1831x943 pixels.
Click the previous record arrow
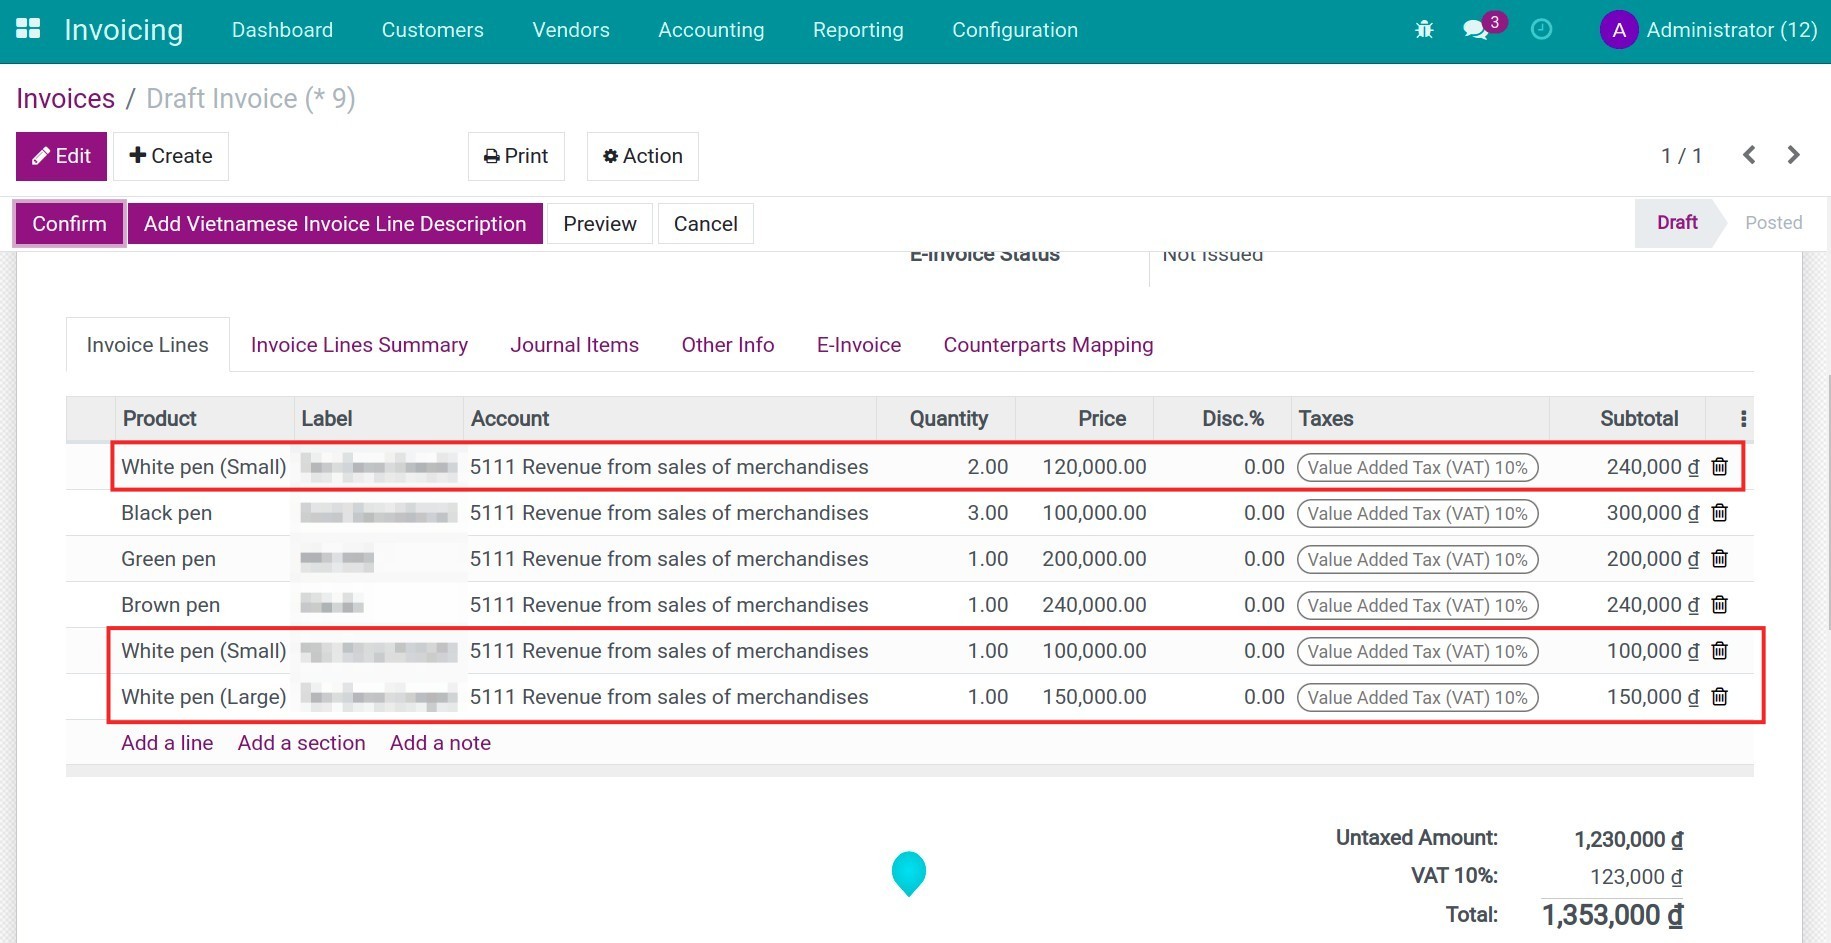(x=1749, y=155)
